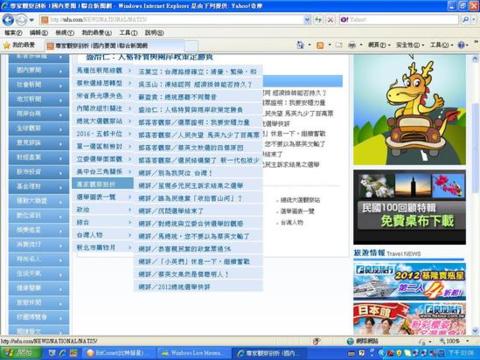The image size is (480, 360).
Task: Open the search provider dropdown arrow
Action: coord(473,20)
